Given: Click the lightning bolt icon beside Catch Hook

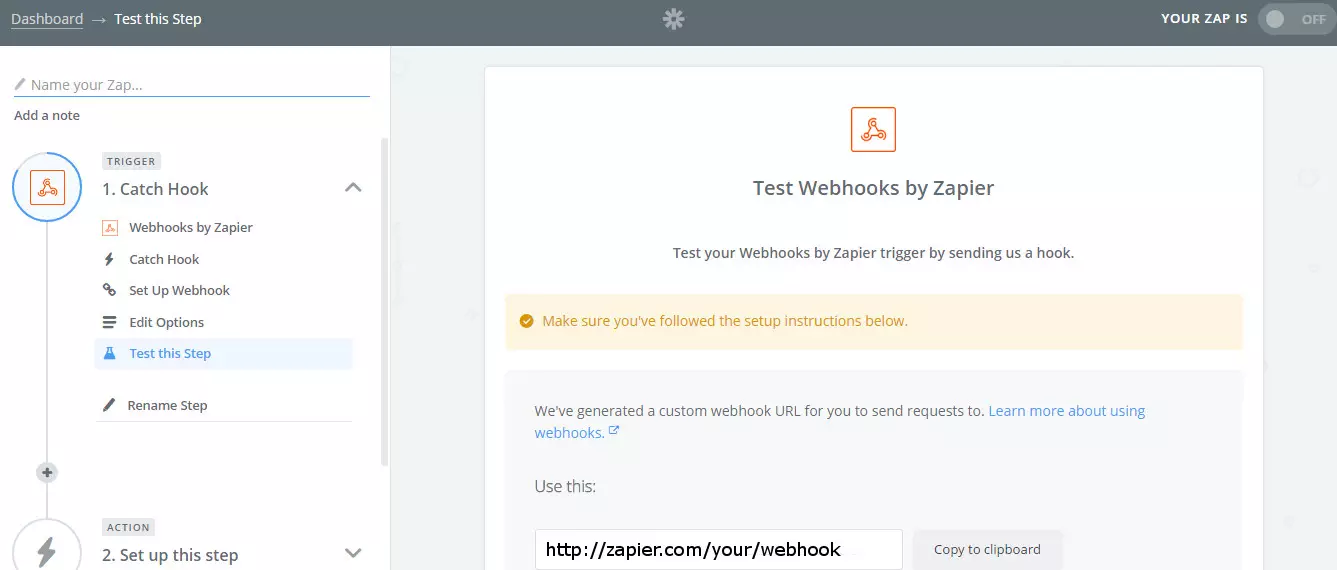Looking at the screenshot, I should tap(109, 259).
